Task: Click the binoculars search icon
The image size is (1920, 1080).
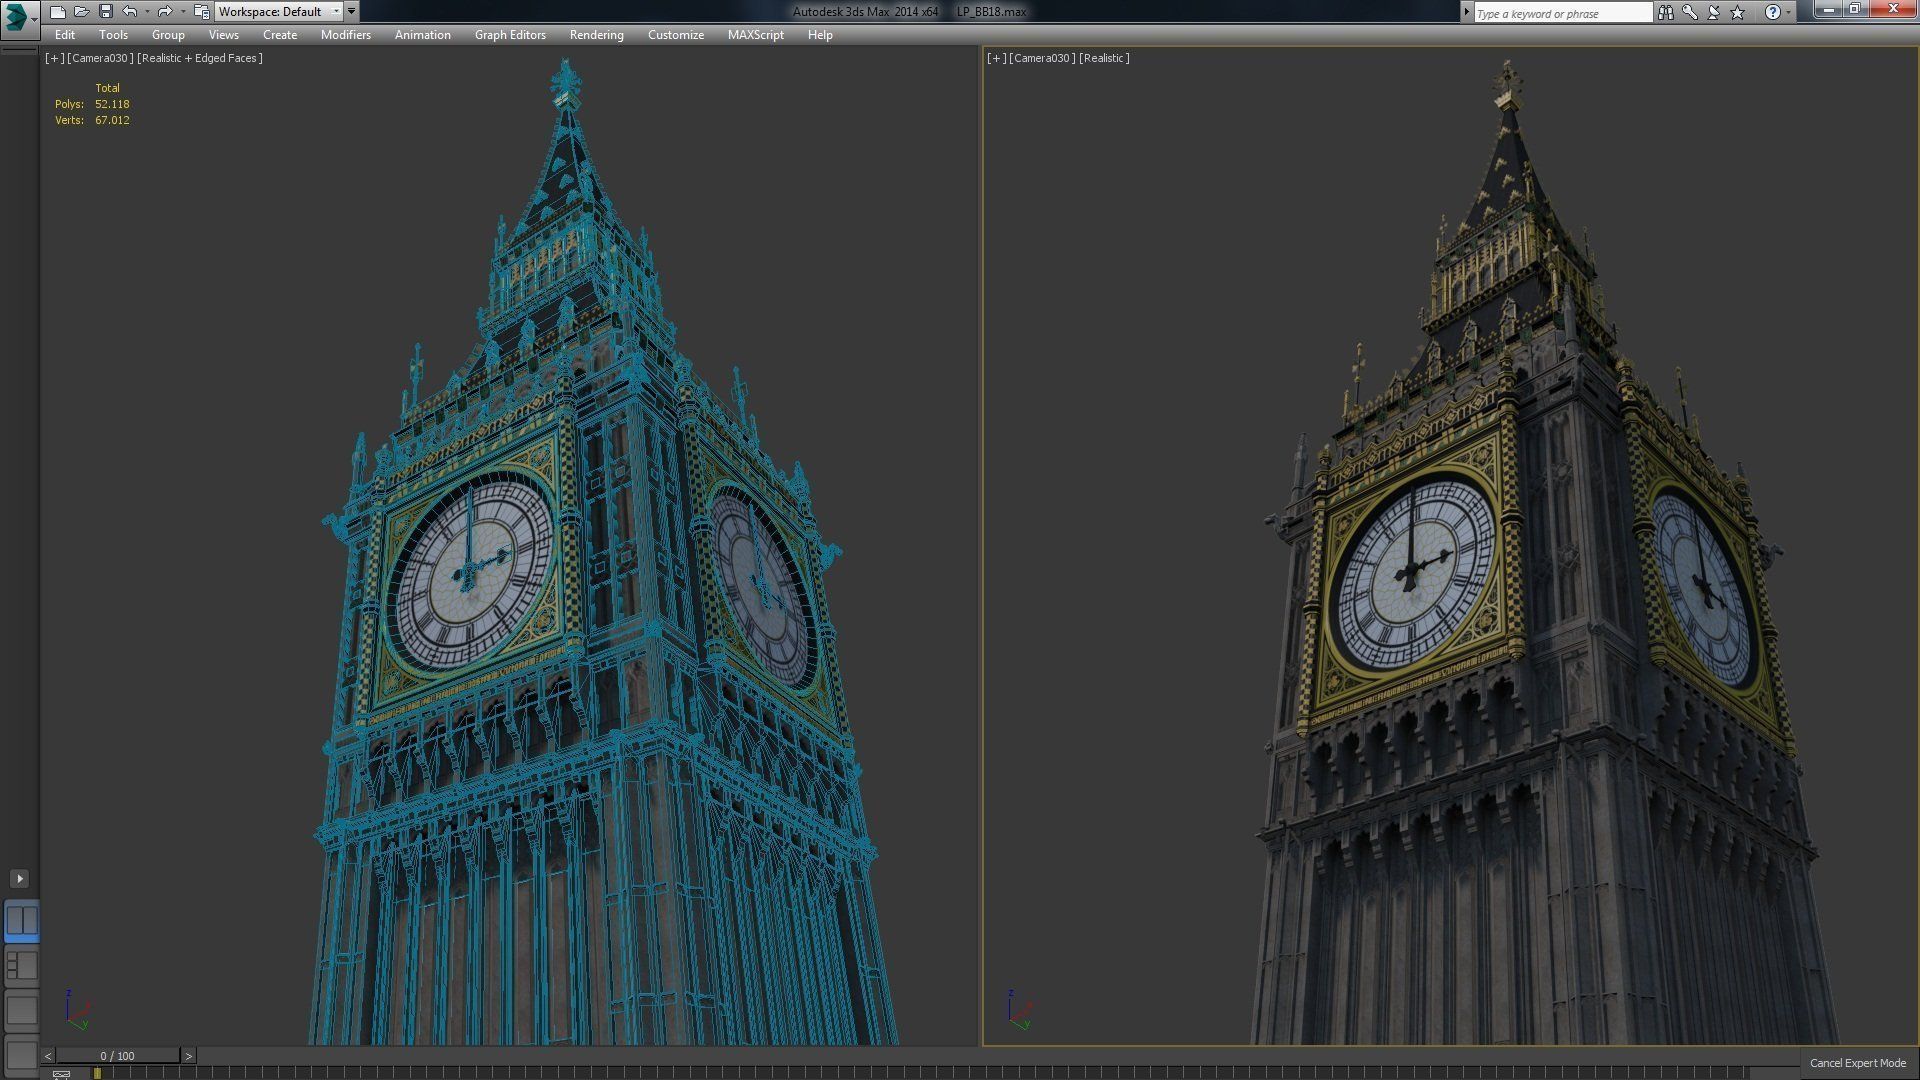Action: 1665,12
